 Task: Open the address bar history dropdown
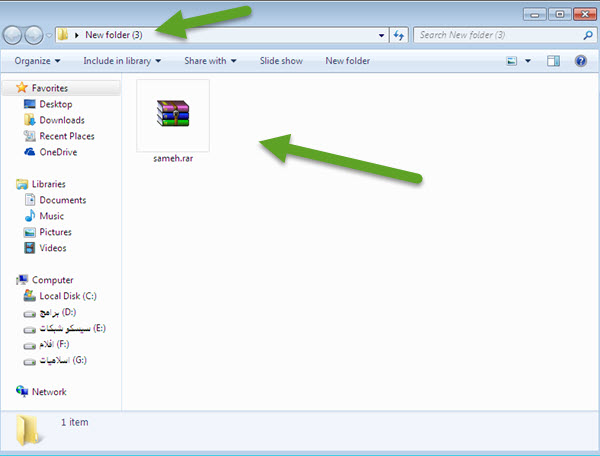coord(381,36)
